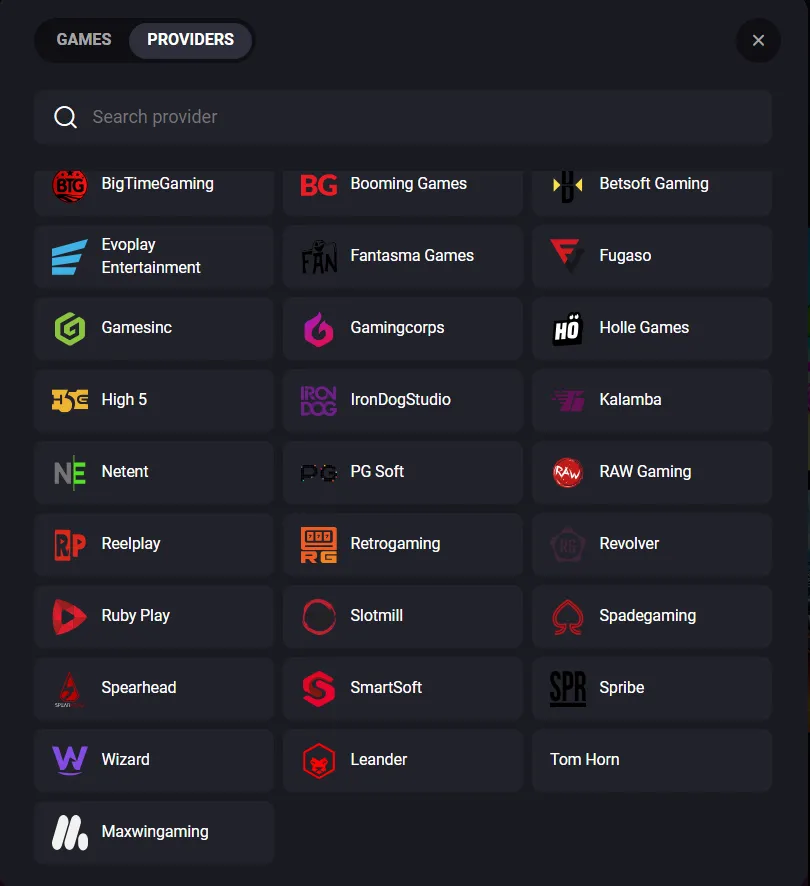Click the PG Soft logo
This screenshot has height=886, width=810.
316,472
